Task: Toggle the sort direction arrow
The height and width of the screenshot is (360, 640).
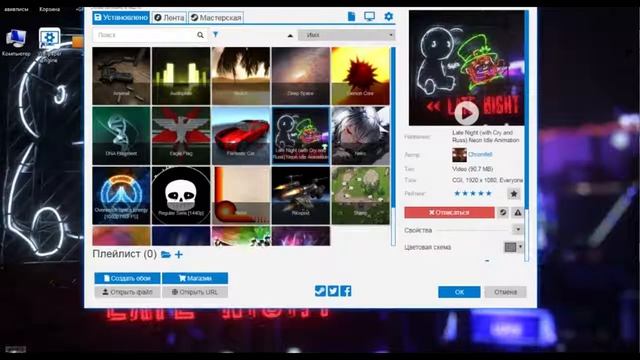Action: (x=290, y=36)
